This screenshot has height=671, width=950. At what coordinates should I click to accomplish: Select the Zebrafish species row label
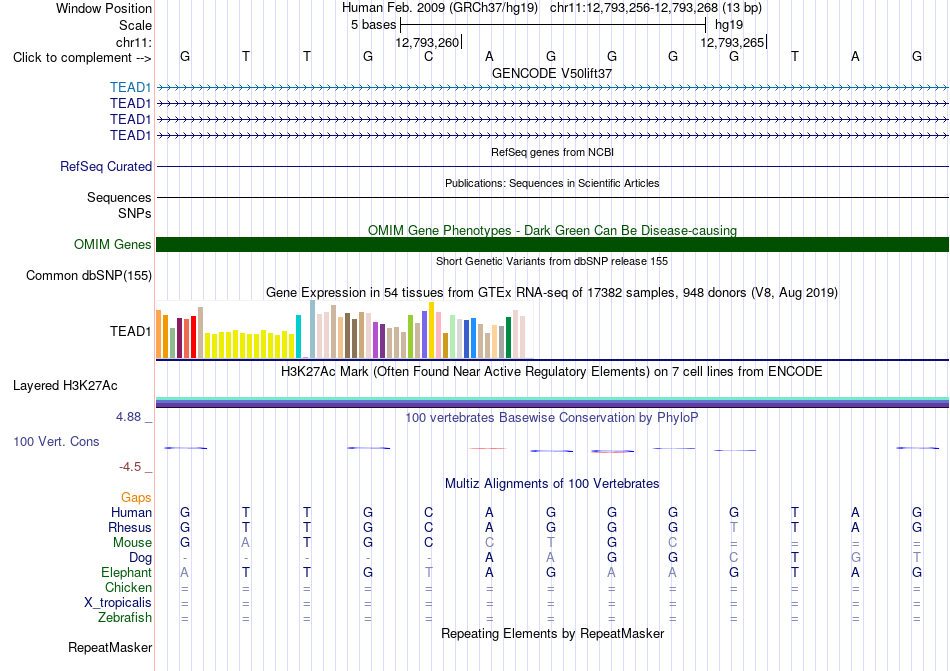point(125,618)
